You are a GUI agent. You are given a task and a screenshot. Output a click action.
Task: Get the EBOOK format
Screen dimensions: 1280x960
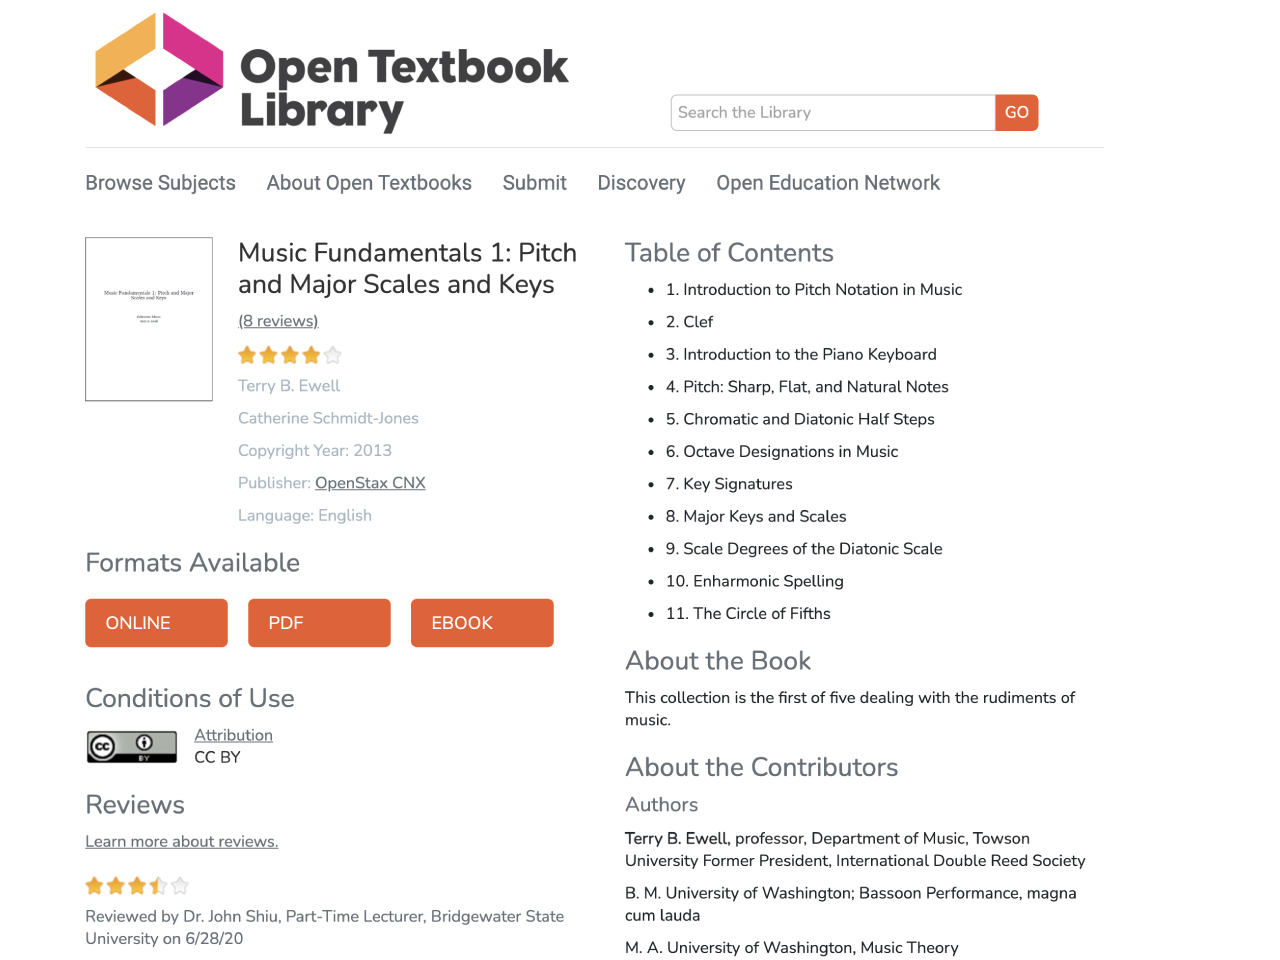[482, 623]
